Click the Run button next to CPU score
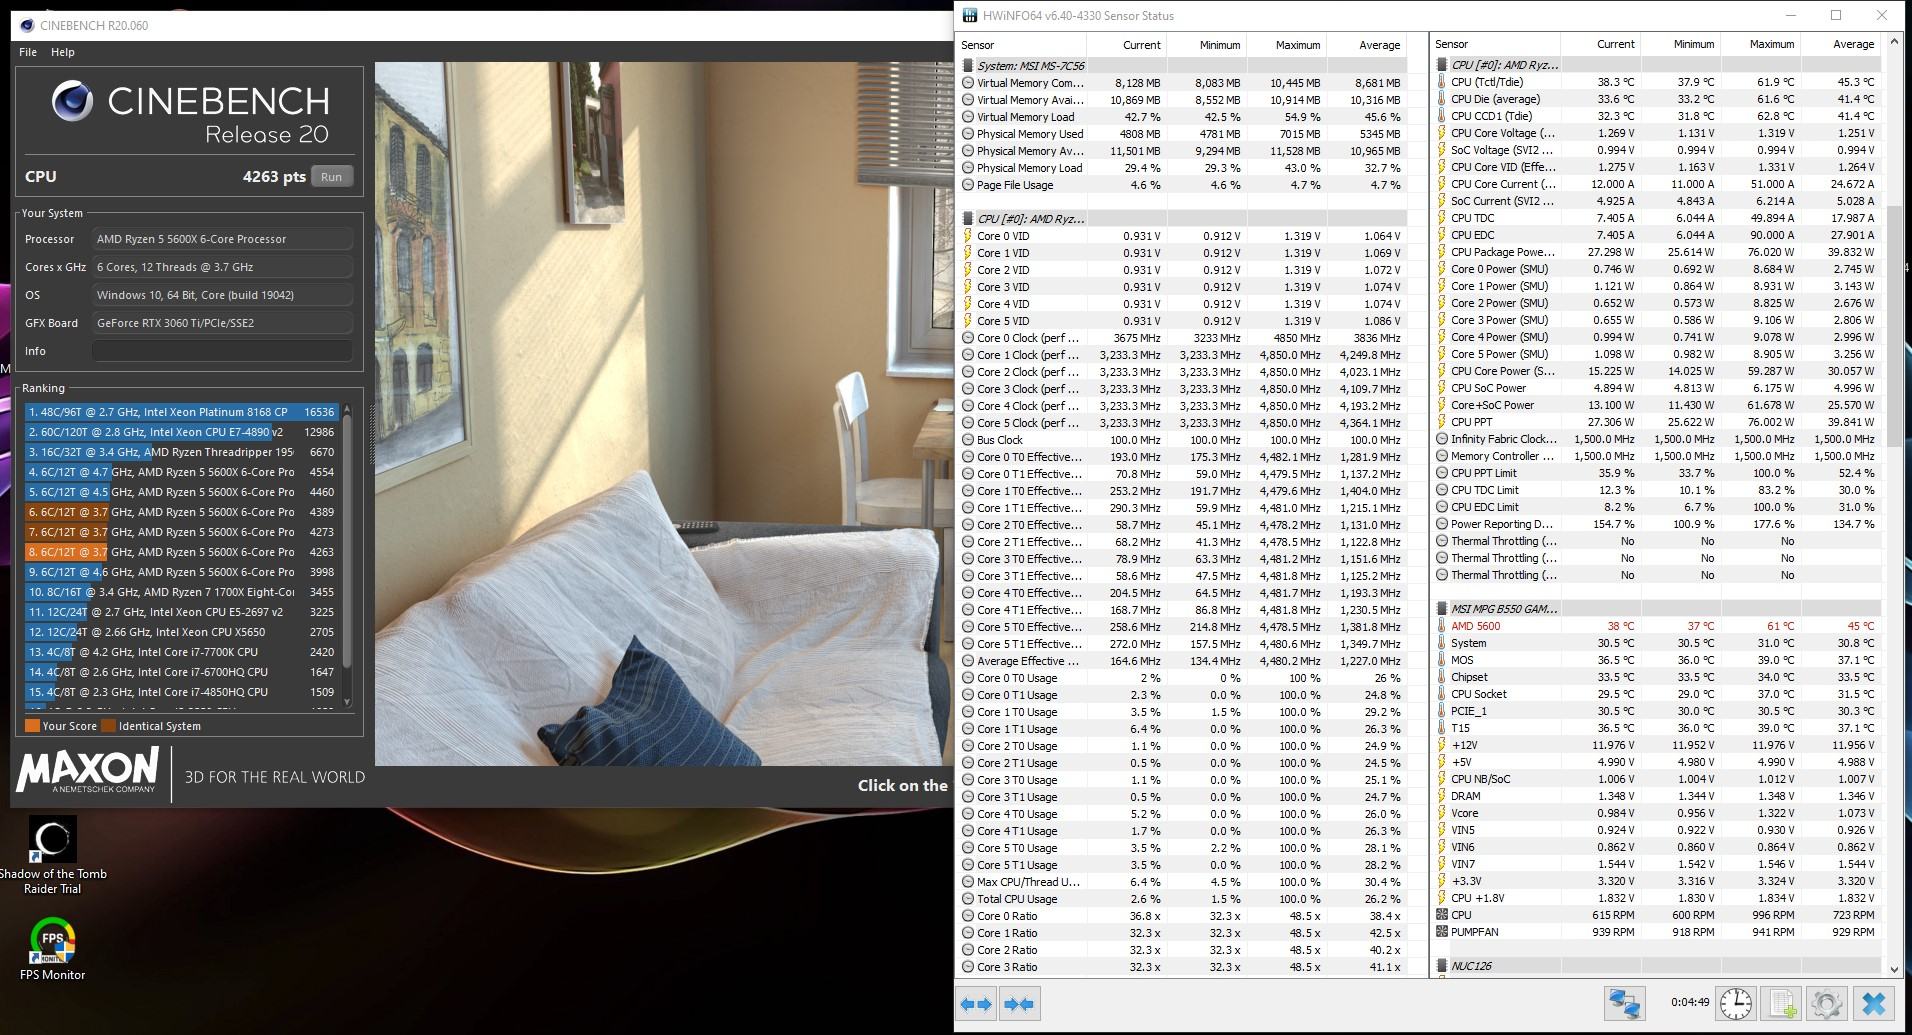 point(332,177)
